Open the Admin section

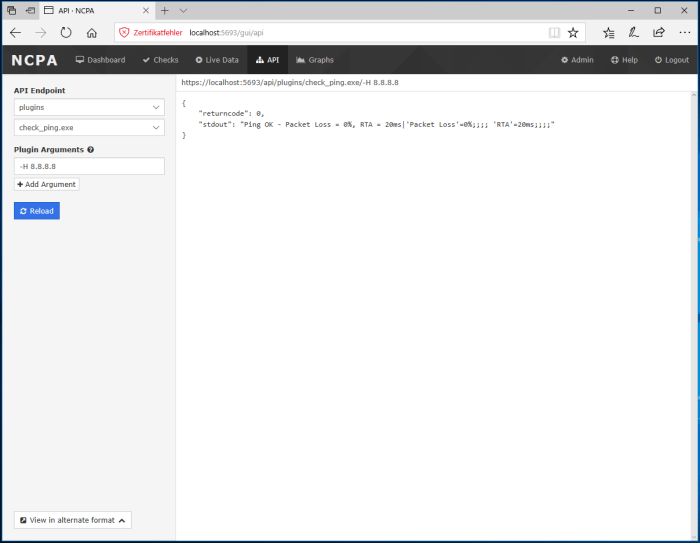click(577, 60)
